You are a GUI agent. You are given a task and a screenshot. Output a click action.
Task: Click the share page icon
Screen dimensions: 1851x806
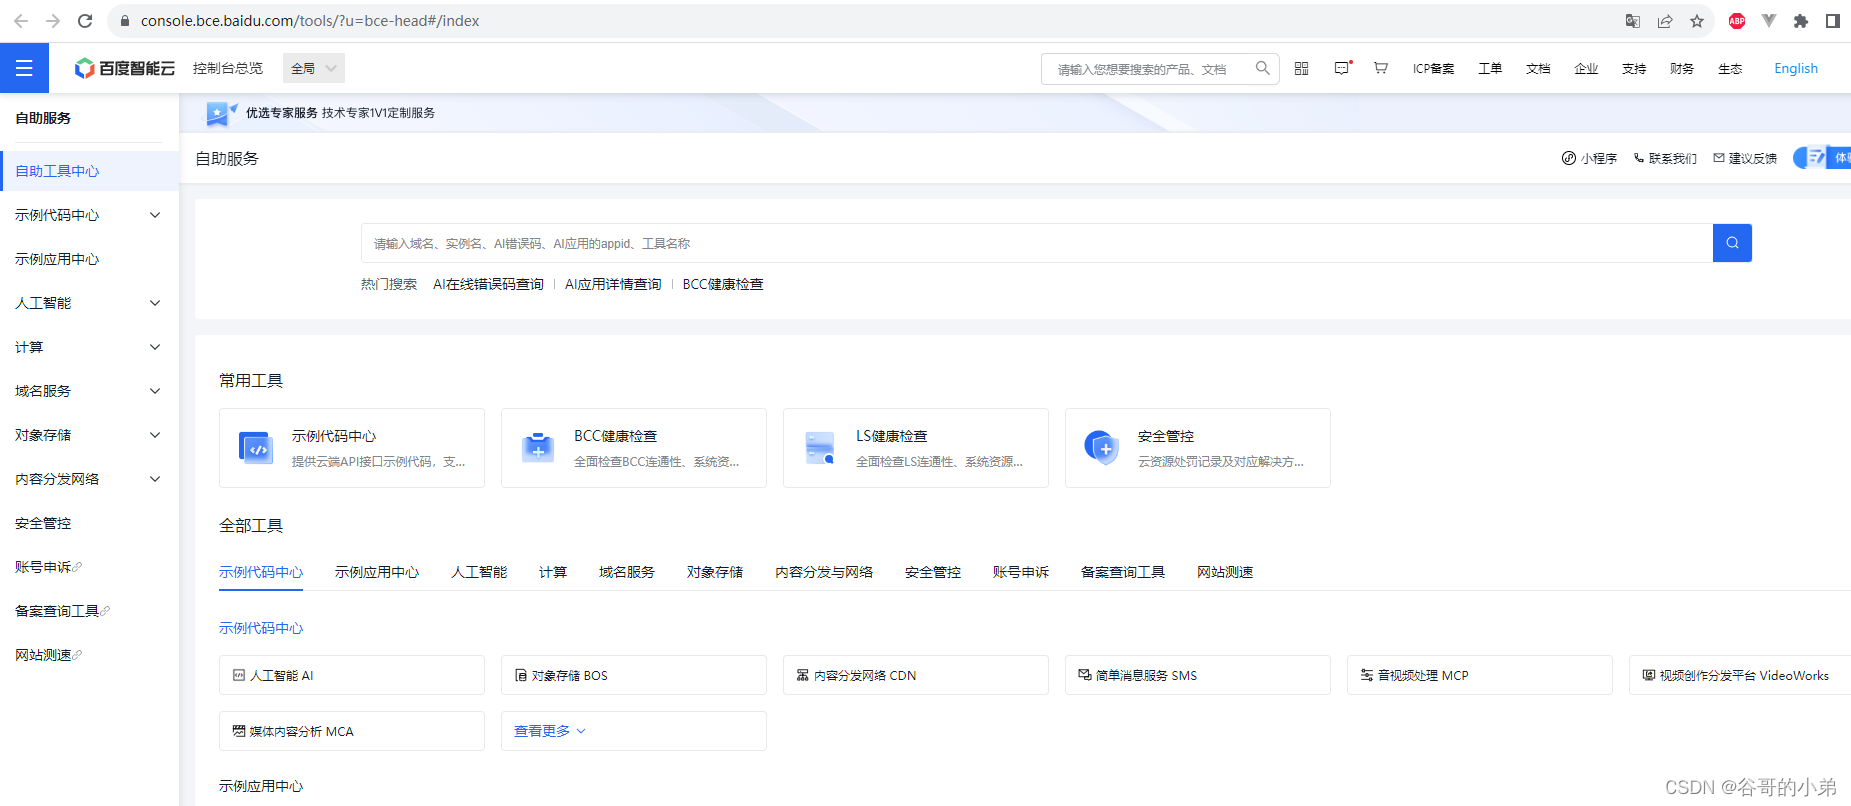(1665, 21)
